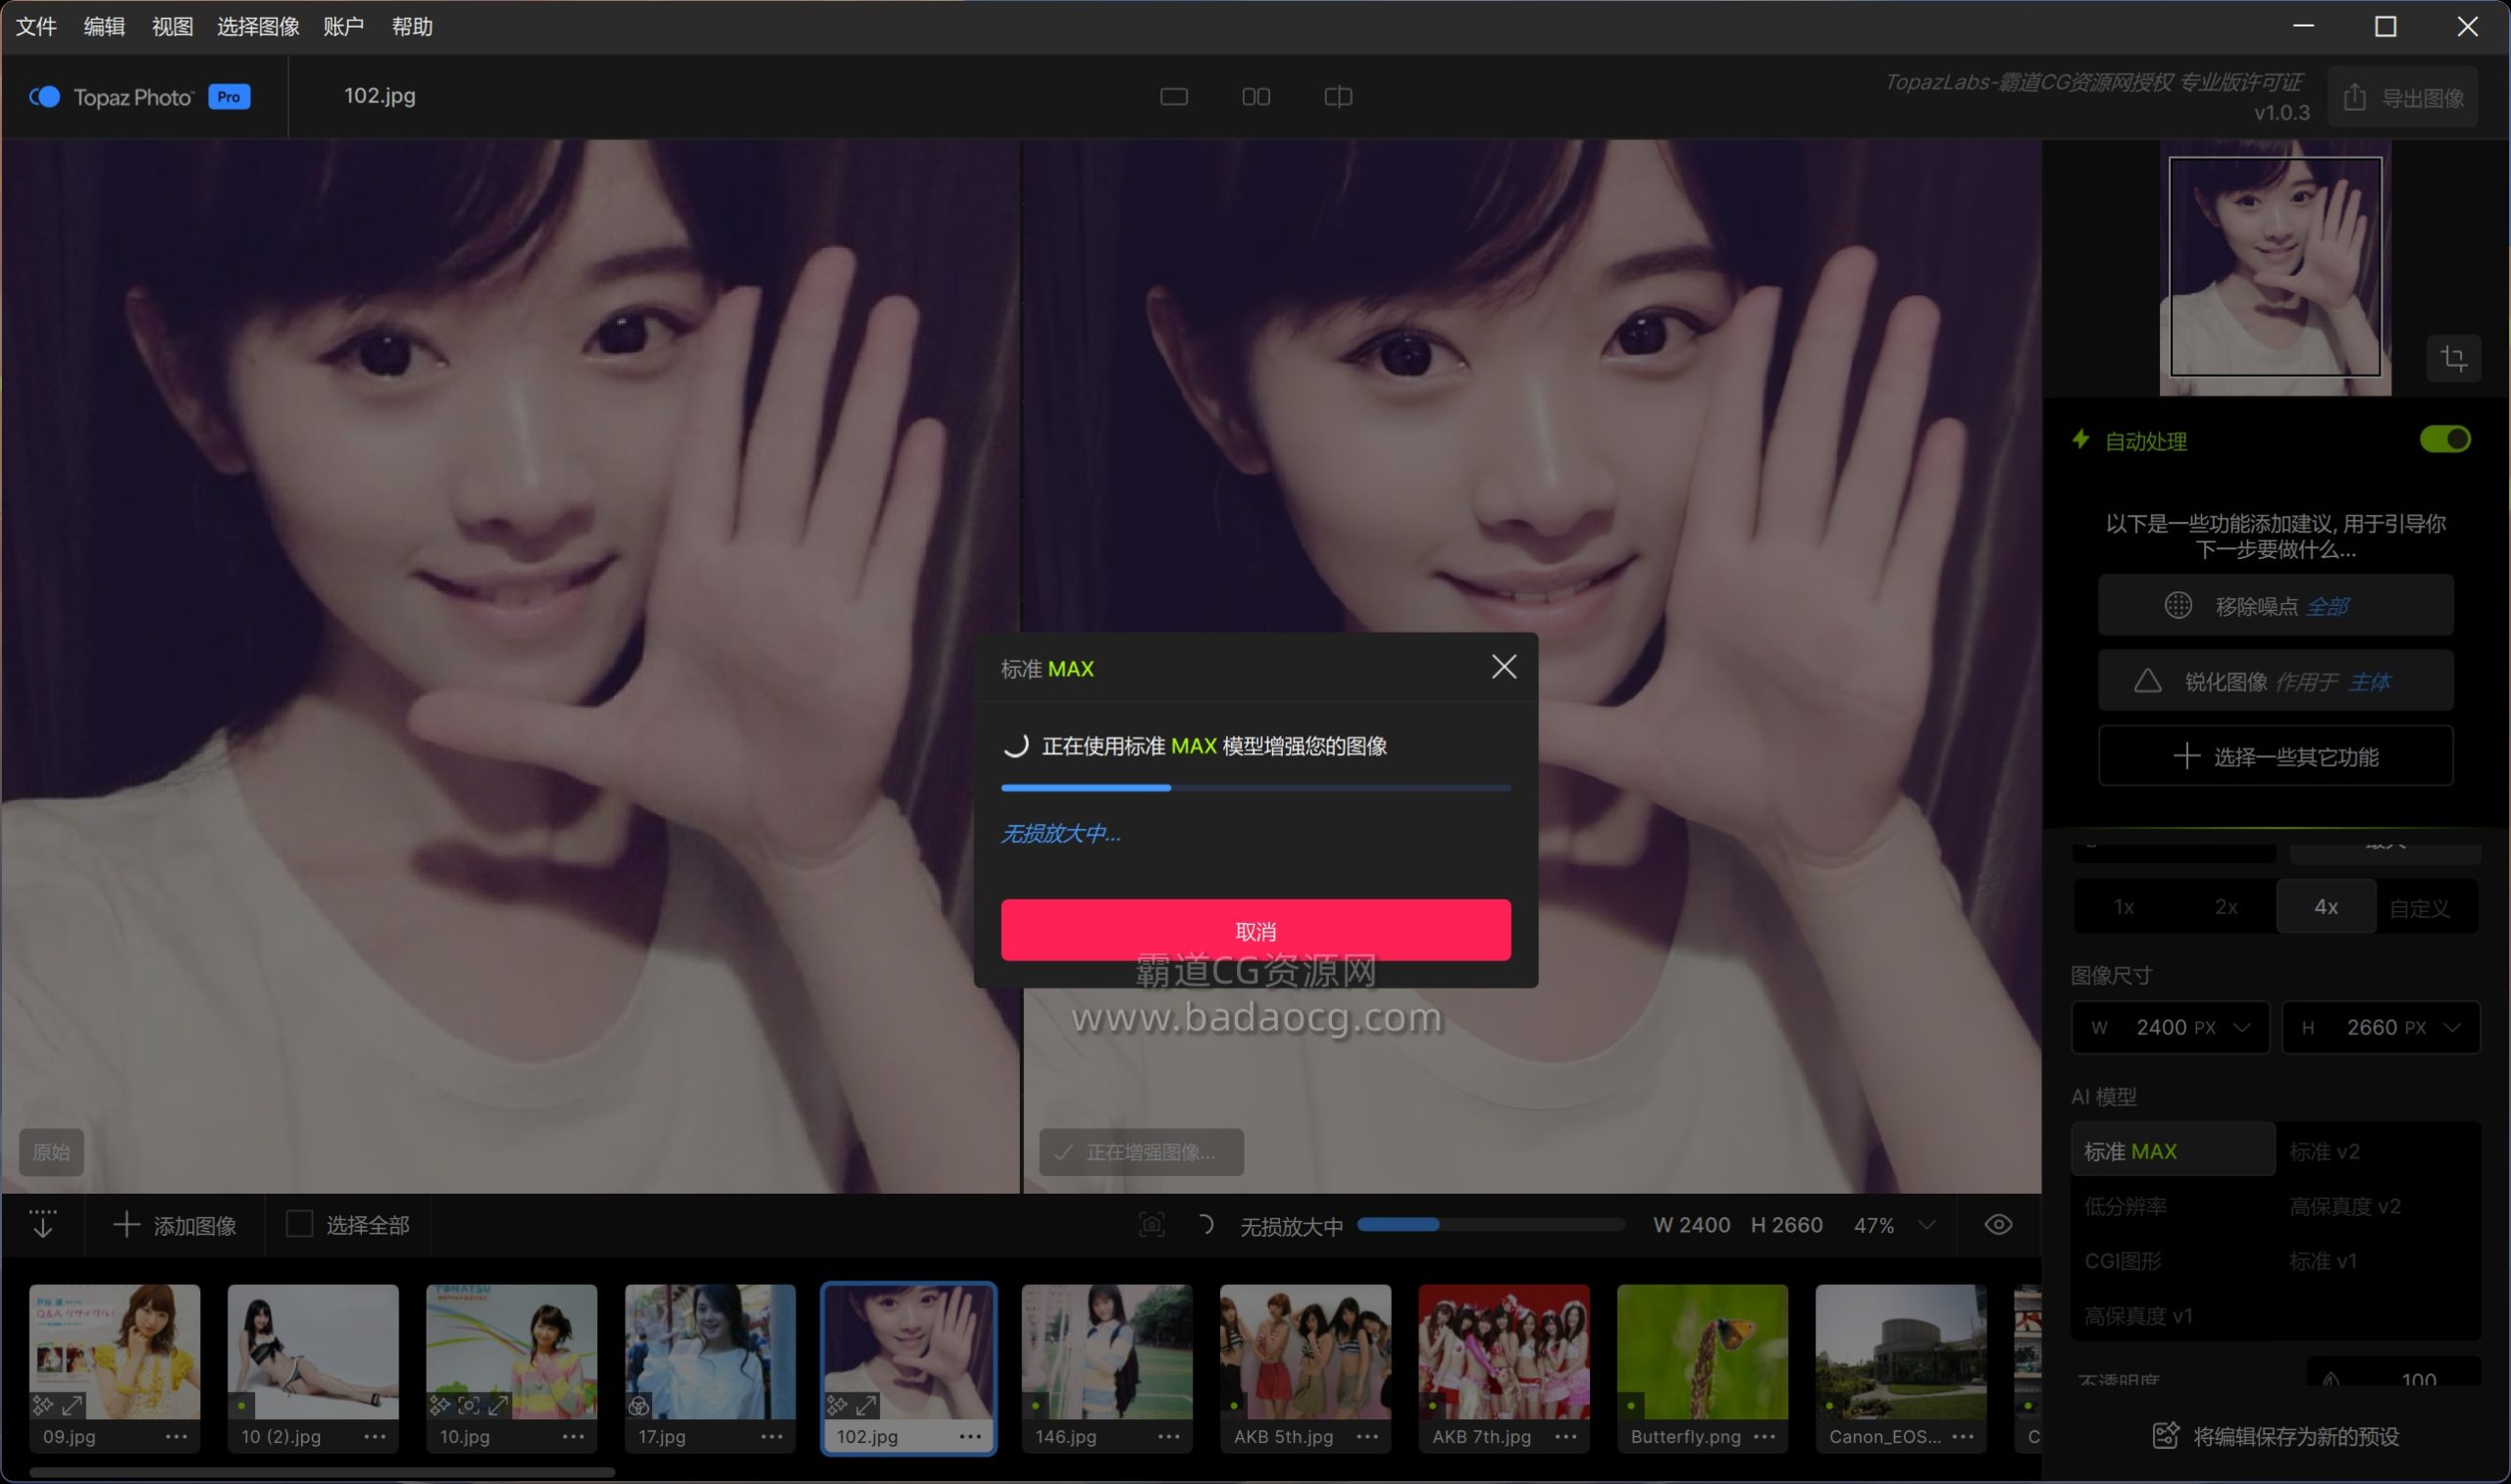Click the 添加图像 button
This screenshot has height=1484, width=2511.
tap(175, 1225)
